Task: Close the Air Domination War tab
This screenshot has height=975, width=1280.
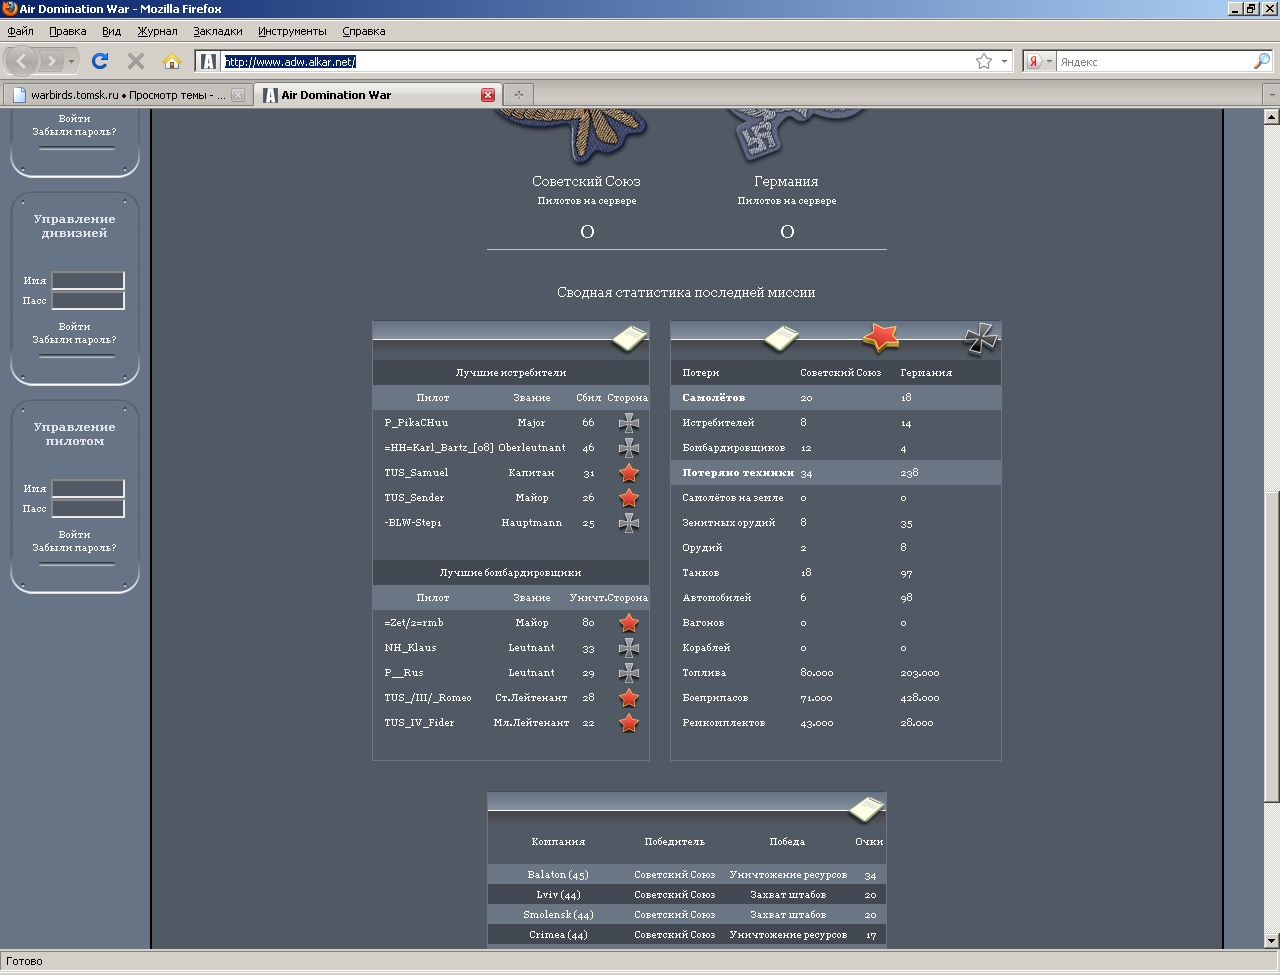Action: pyautogui.click(x=488, y=95)
